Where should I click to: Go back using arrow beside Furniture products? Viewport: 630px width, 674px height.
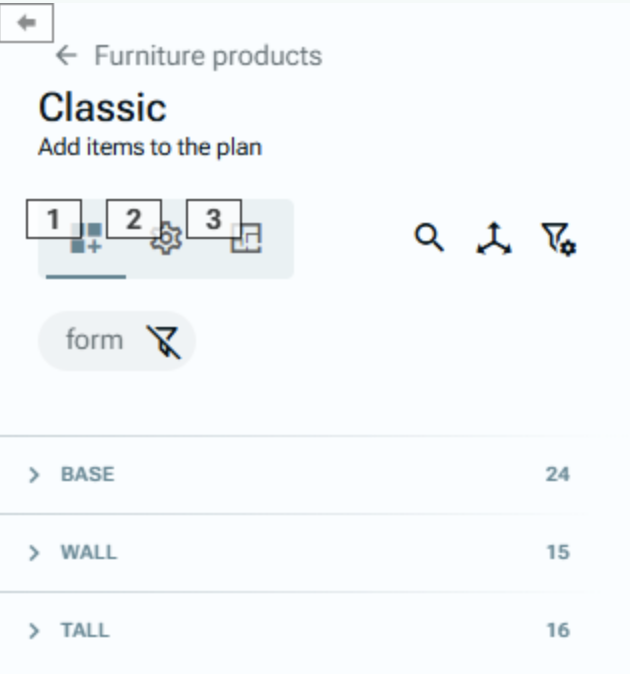[x=67, y=55]
